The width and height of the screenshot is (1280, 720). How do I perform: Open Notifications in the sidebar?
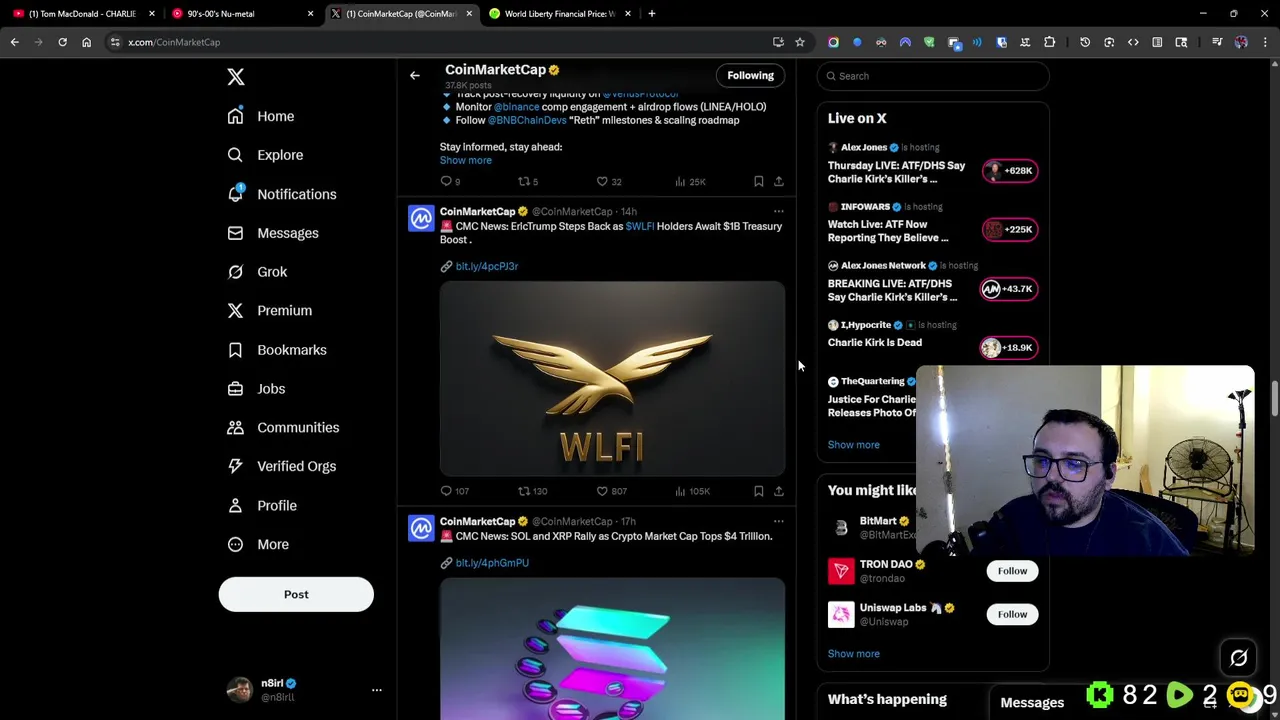coord(281,194)
